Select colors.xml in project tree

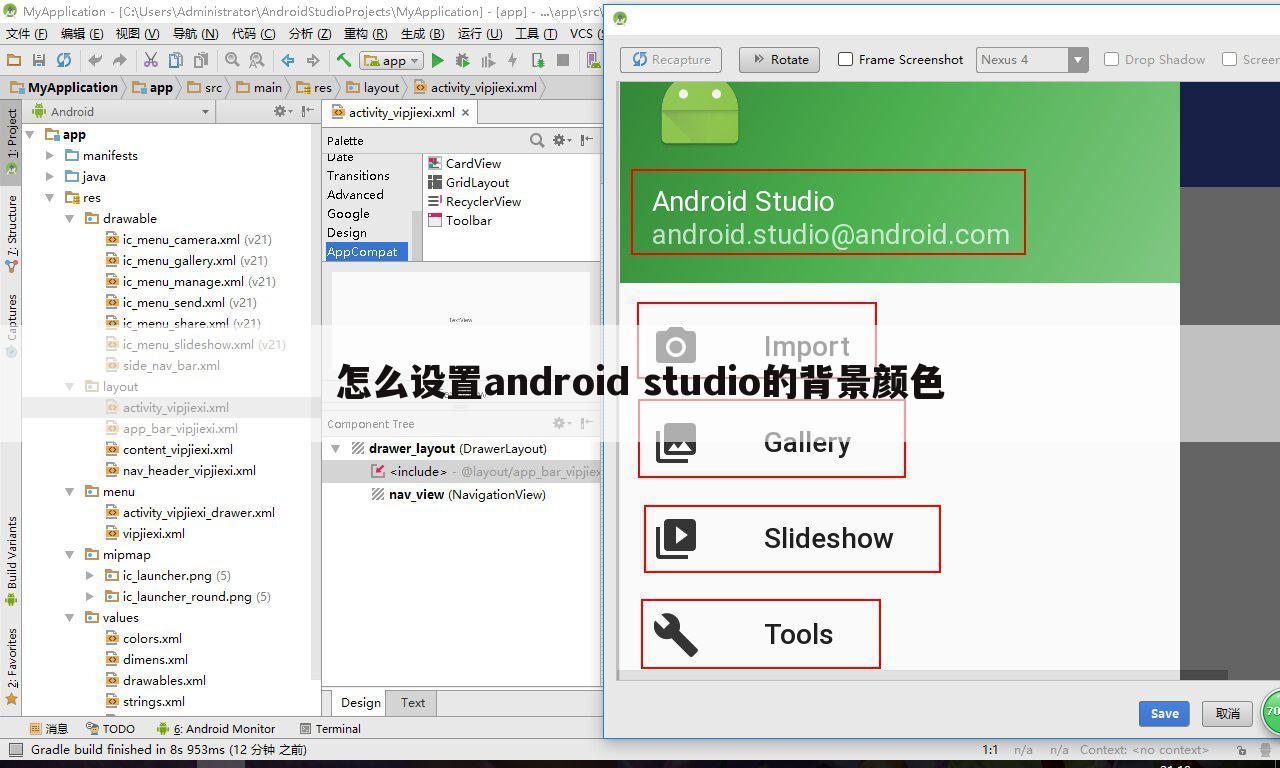(x=144, y=638)
